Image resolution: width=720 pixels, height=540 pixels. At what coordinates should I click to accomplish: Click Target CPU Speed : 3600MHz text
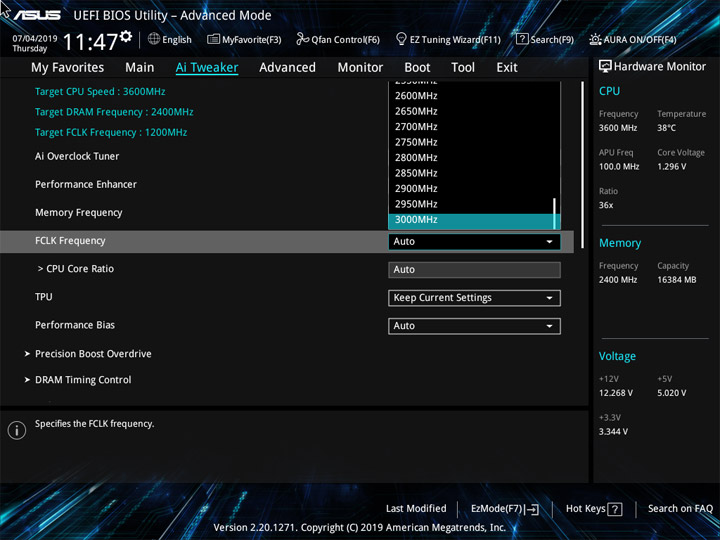click(100, 92)
